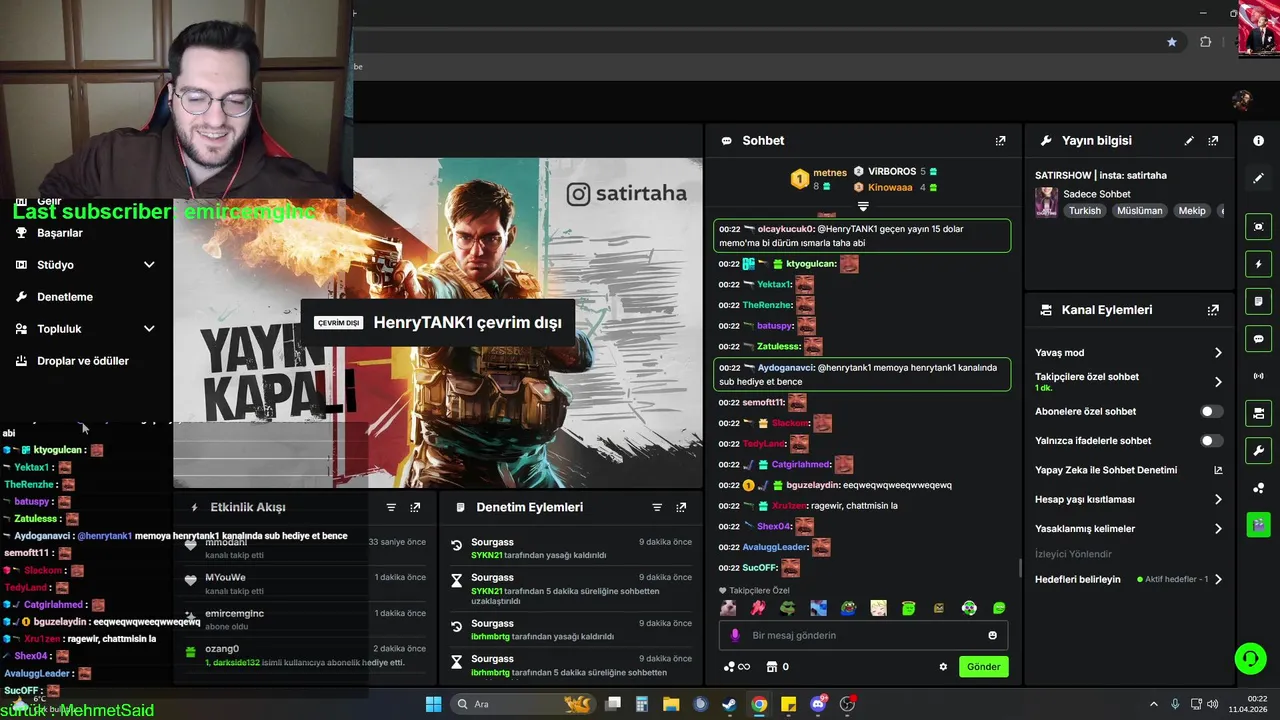
Task: Open Discord from the taskbar
Action: pyautogui.click(x=818, y=704)
